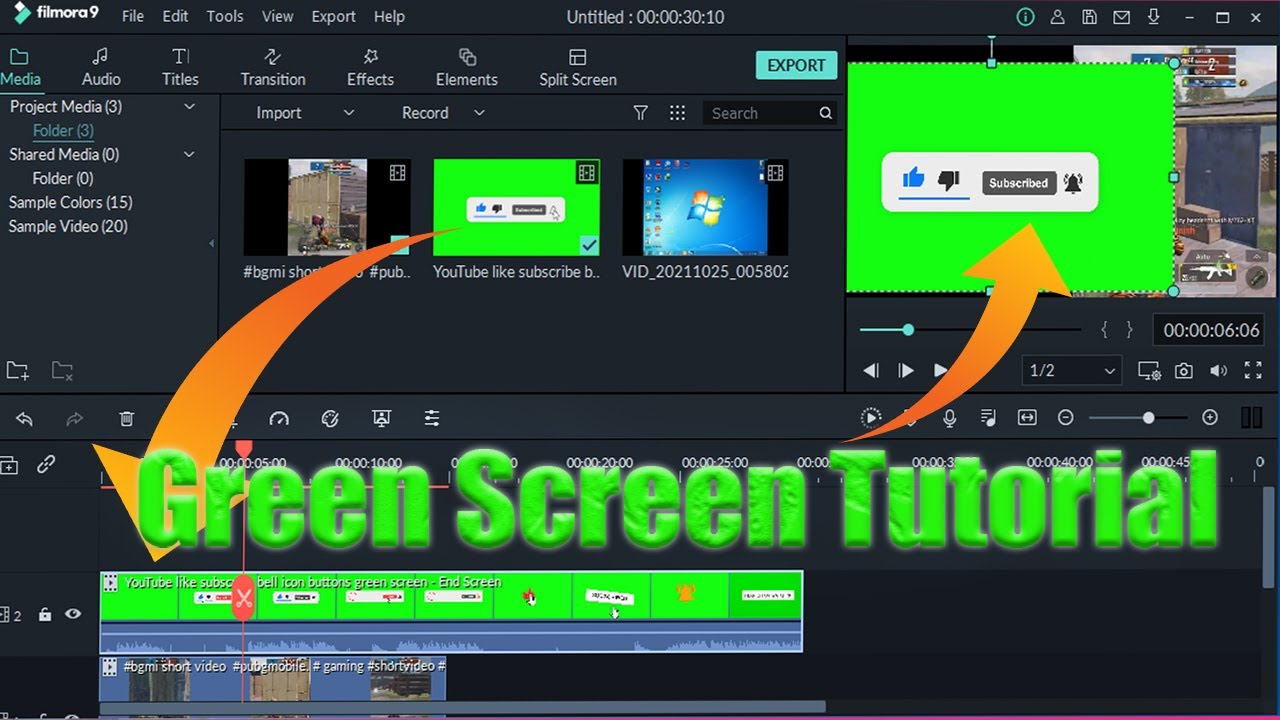Click Zoom to Fit Timeline icon
This screenshot has width=1280, height=720.
click(1027, 418)
